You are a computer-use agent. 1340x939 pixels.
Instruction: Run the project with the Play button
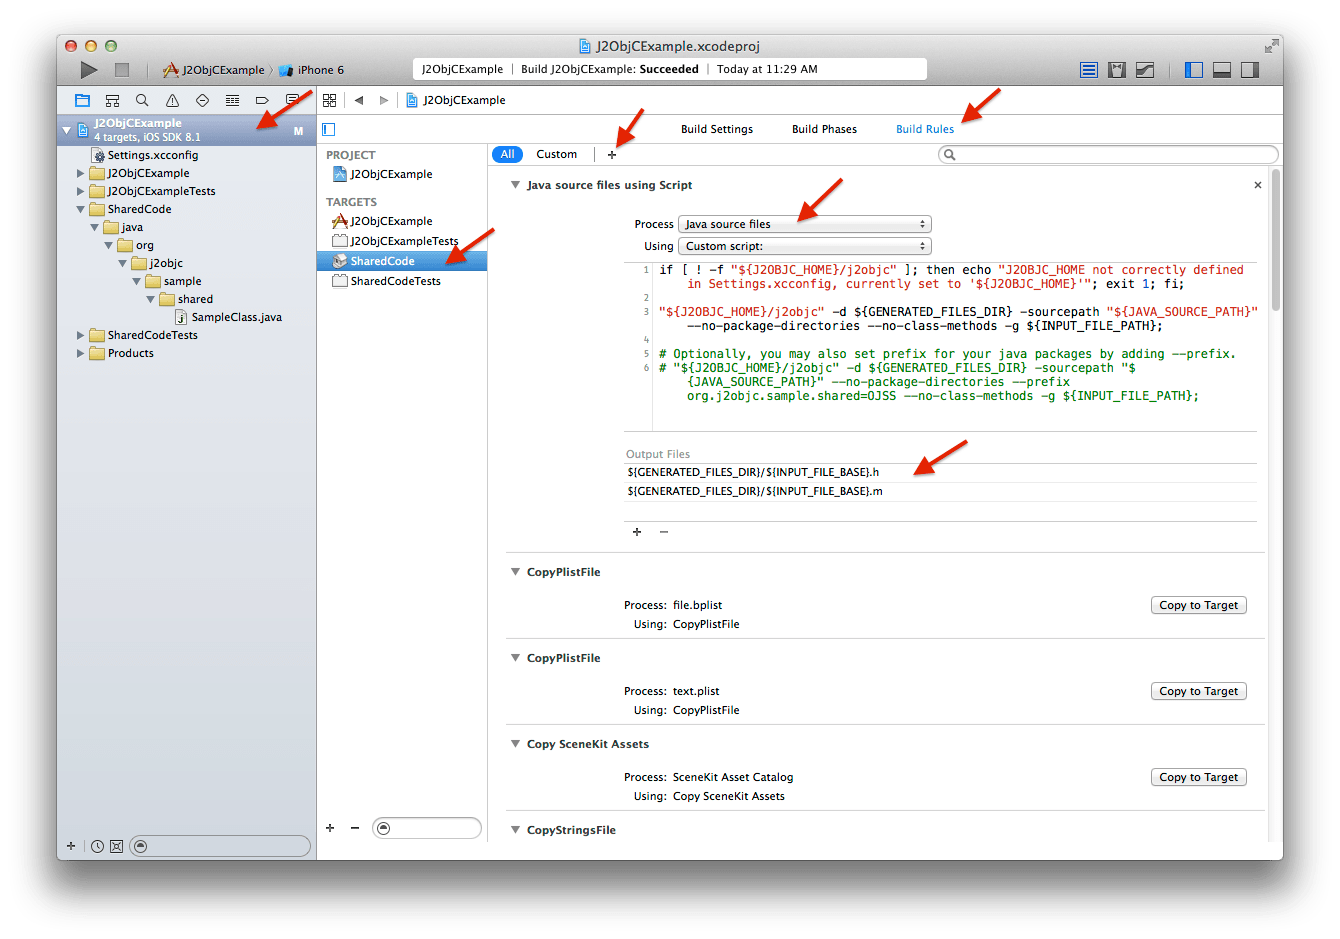click(x=88, y=69)
